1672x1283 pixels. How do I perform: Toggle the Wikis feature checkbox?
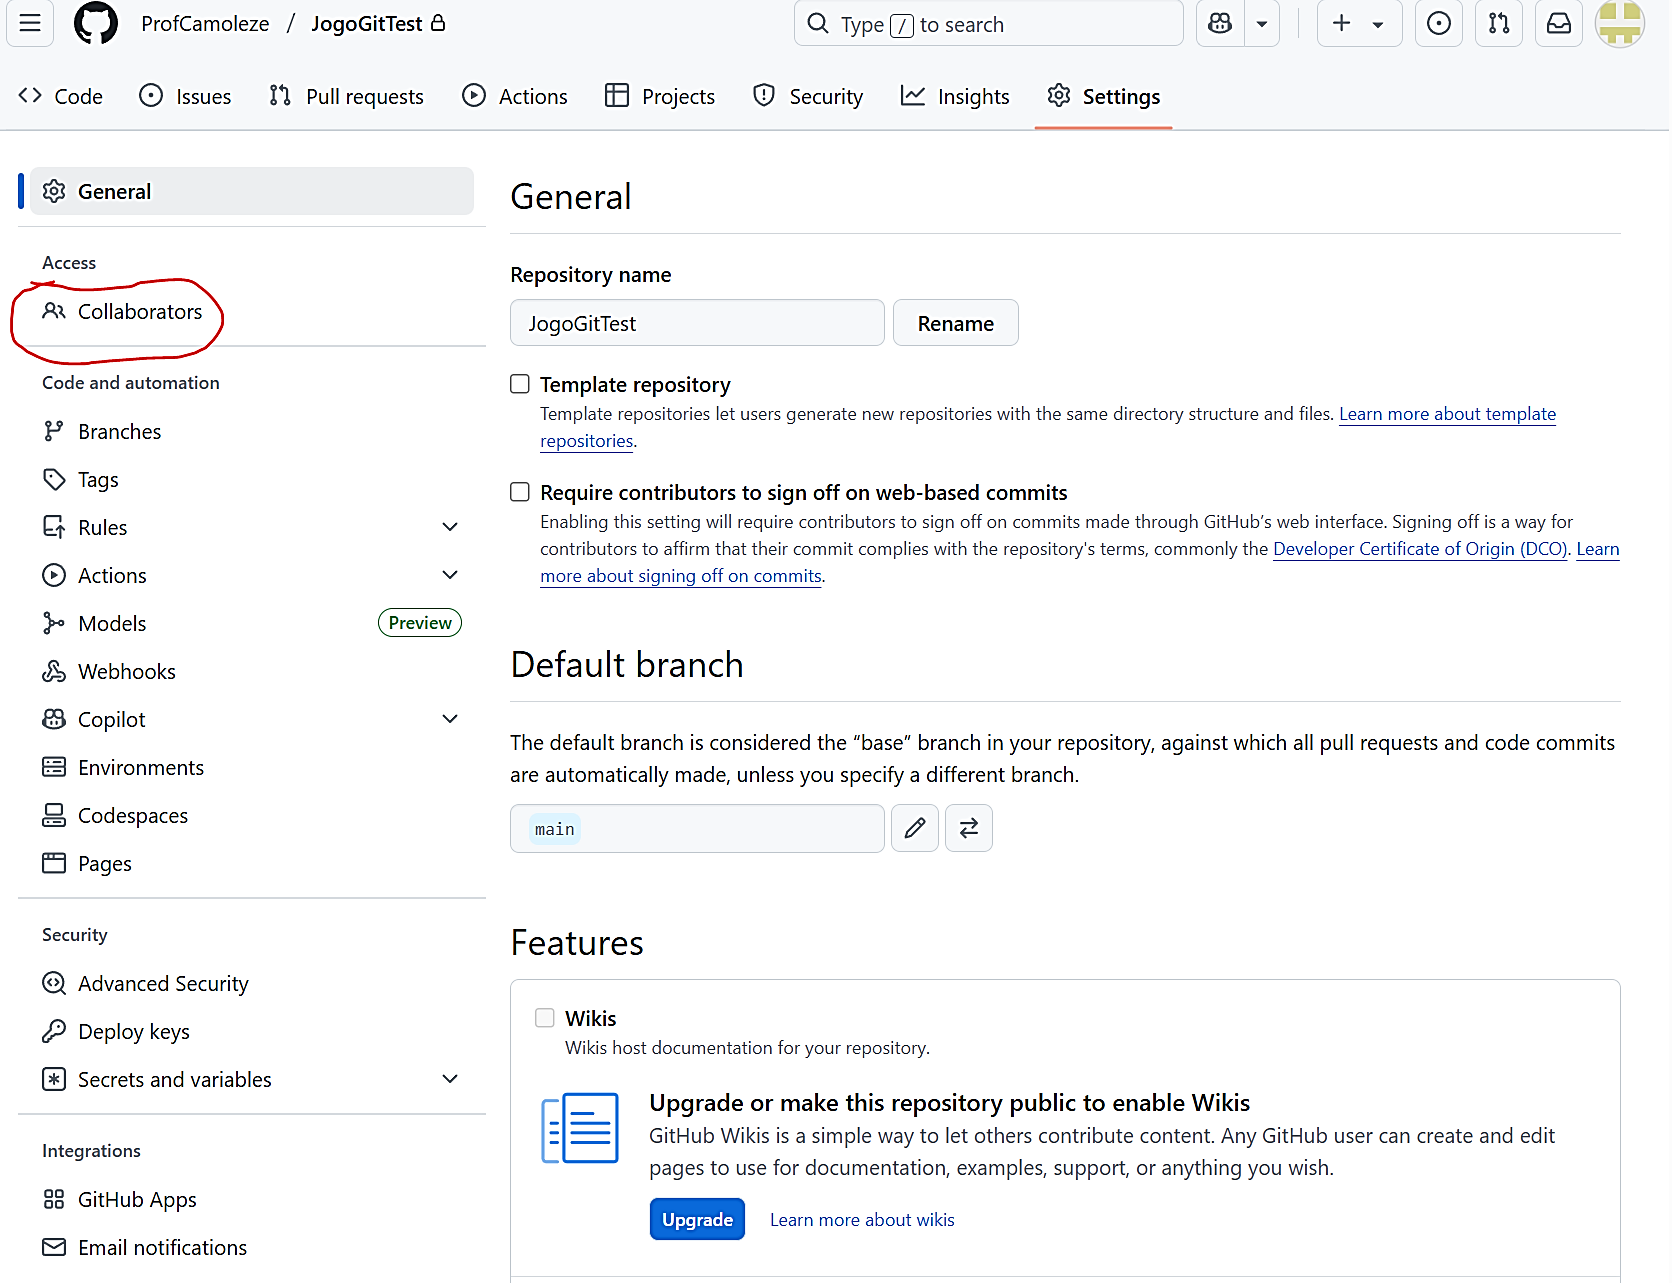[x=545, y=1018]
